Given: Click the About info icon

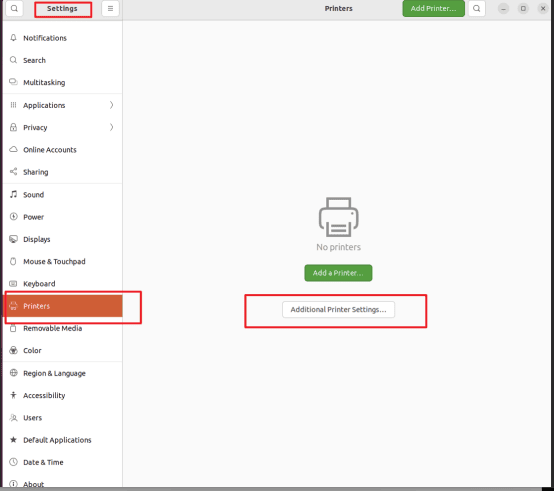Looking at the screenshot, I should pyautogui.click(x=13, y=484).
